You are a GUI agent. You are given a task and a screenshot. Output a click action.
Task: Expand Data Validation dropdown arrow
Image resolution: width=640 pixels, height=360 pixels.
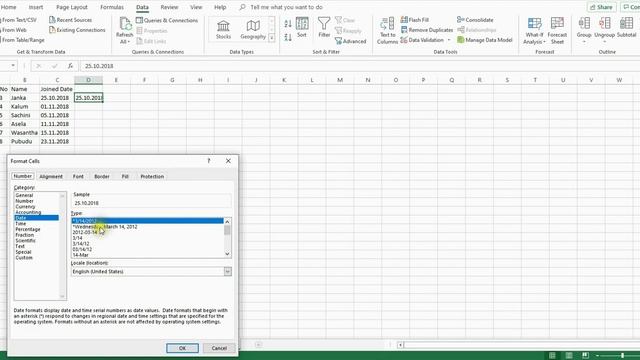click(449, 40)
